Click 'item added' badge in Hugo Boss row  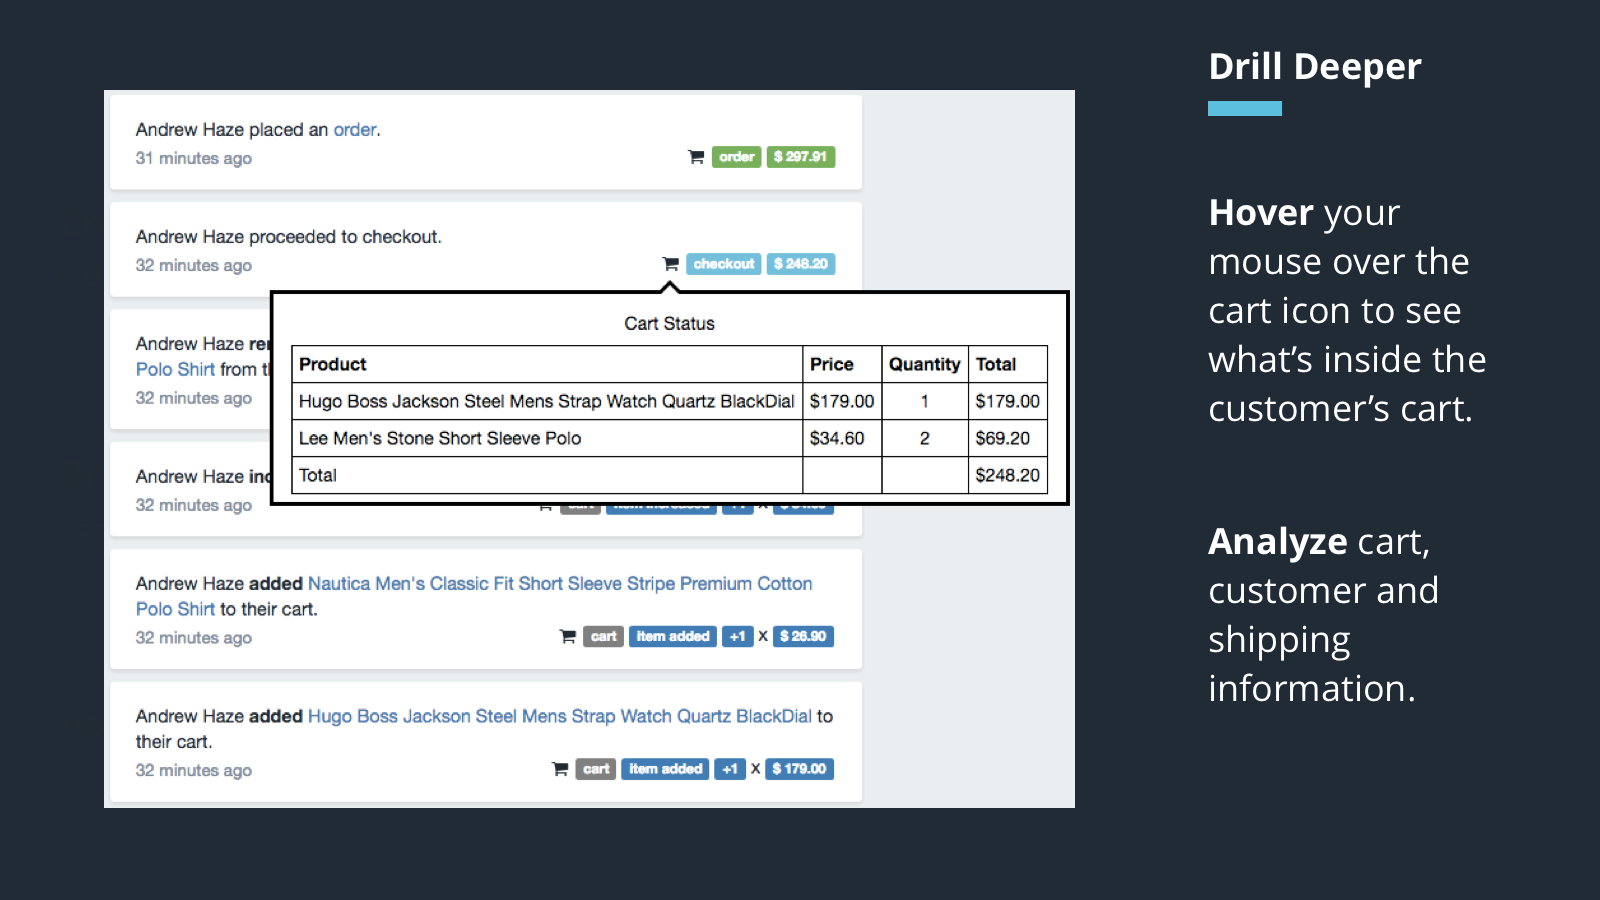[666, 769]
